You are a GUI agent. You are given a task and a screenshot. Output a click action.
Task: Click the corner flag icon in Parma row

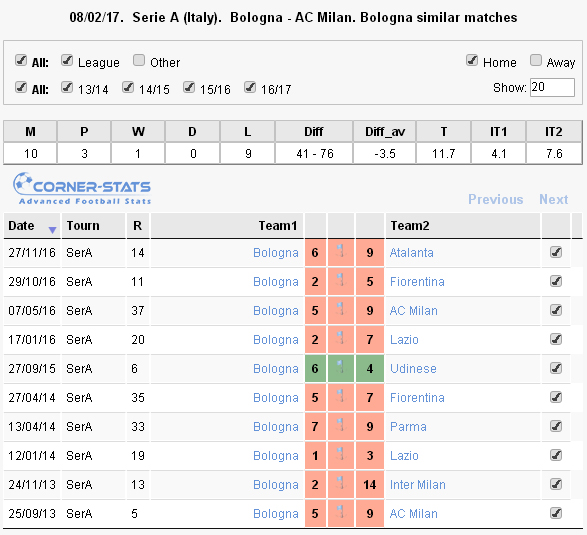click(x=340, y=425)
